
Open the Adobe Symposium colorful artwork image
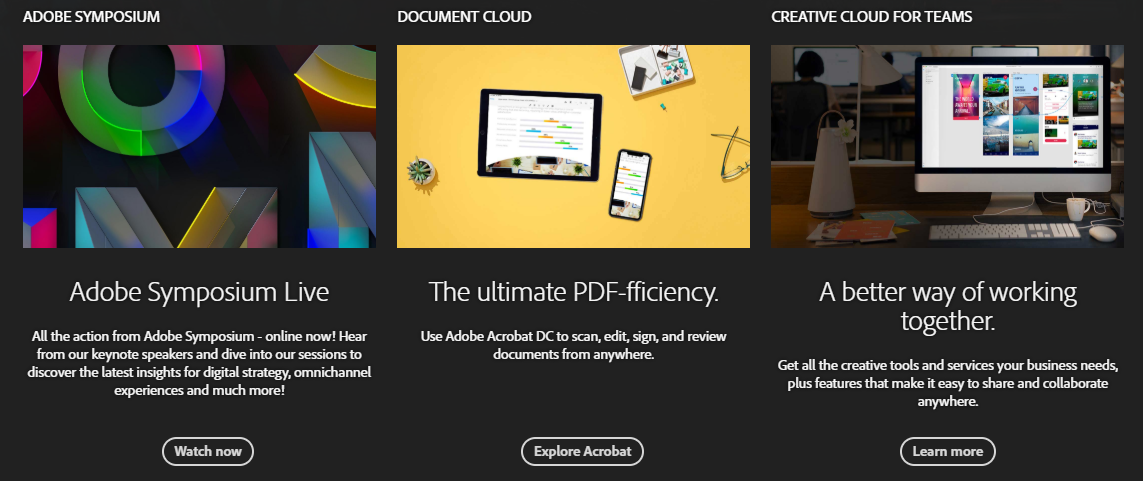(x=200, y=146)
